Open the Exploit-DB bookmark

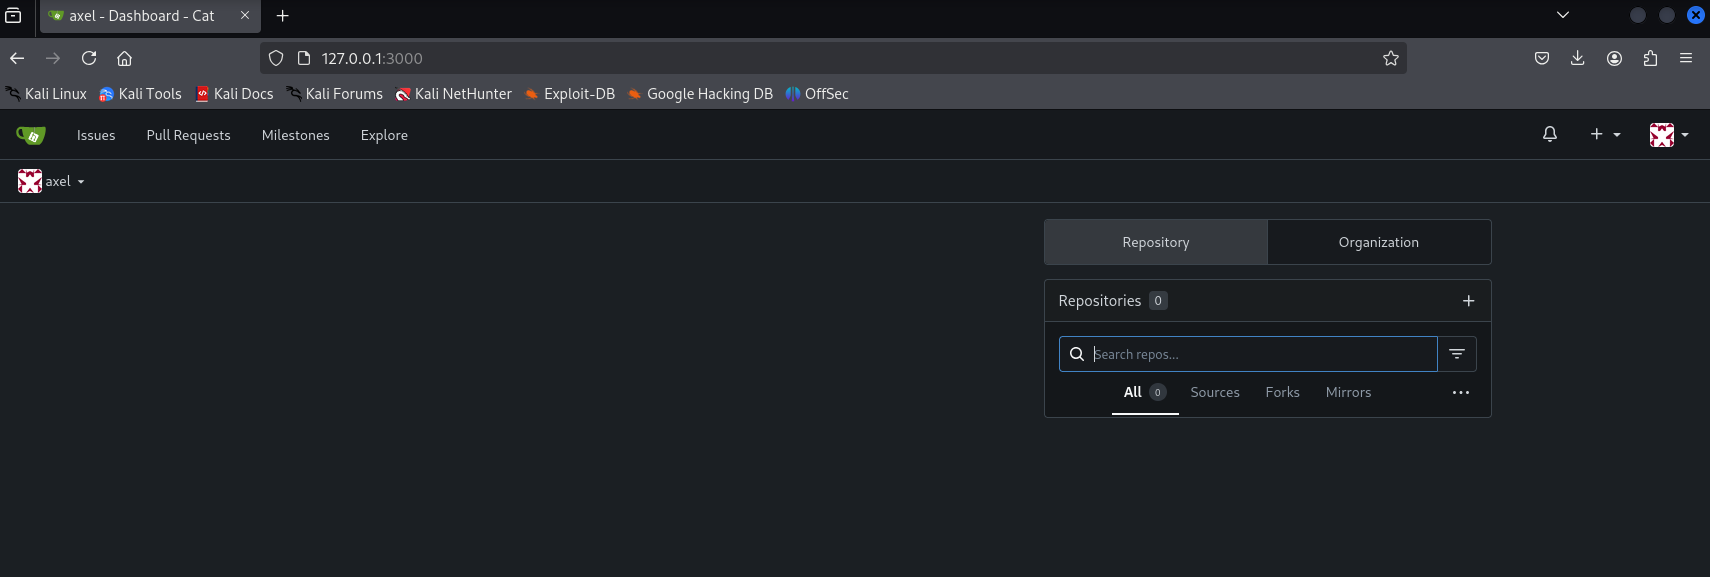pos(570,94)
